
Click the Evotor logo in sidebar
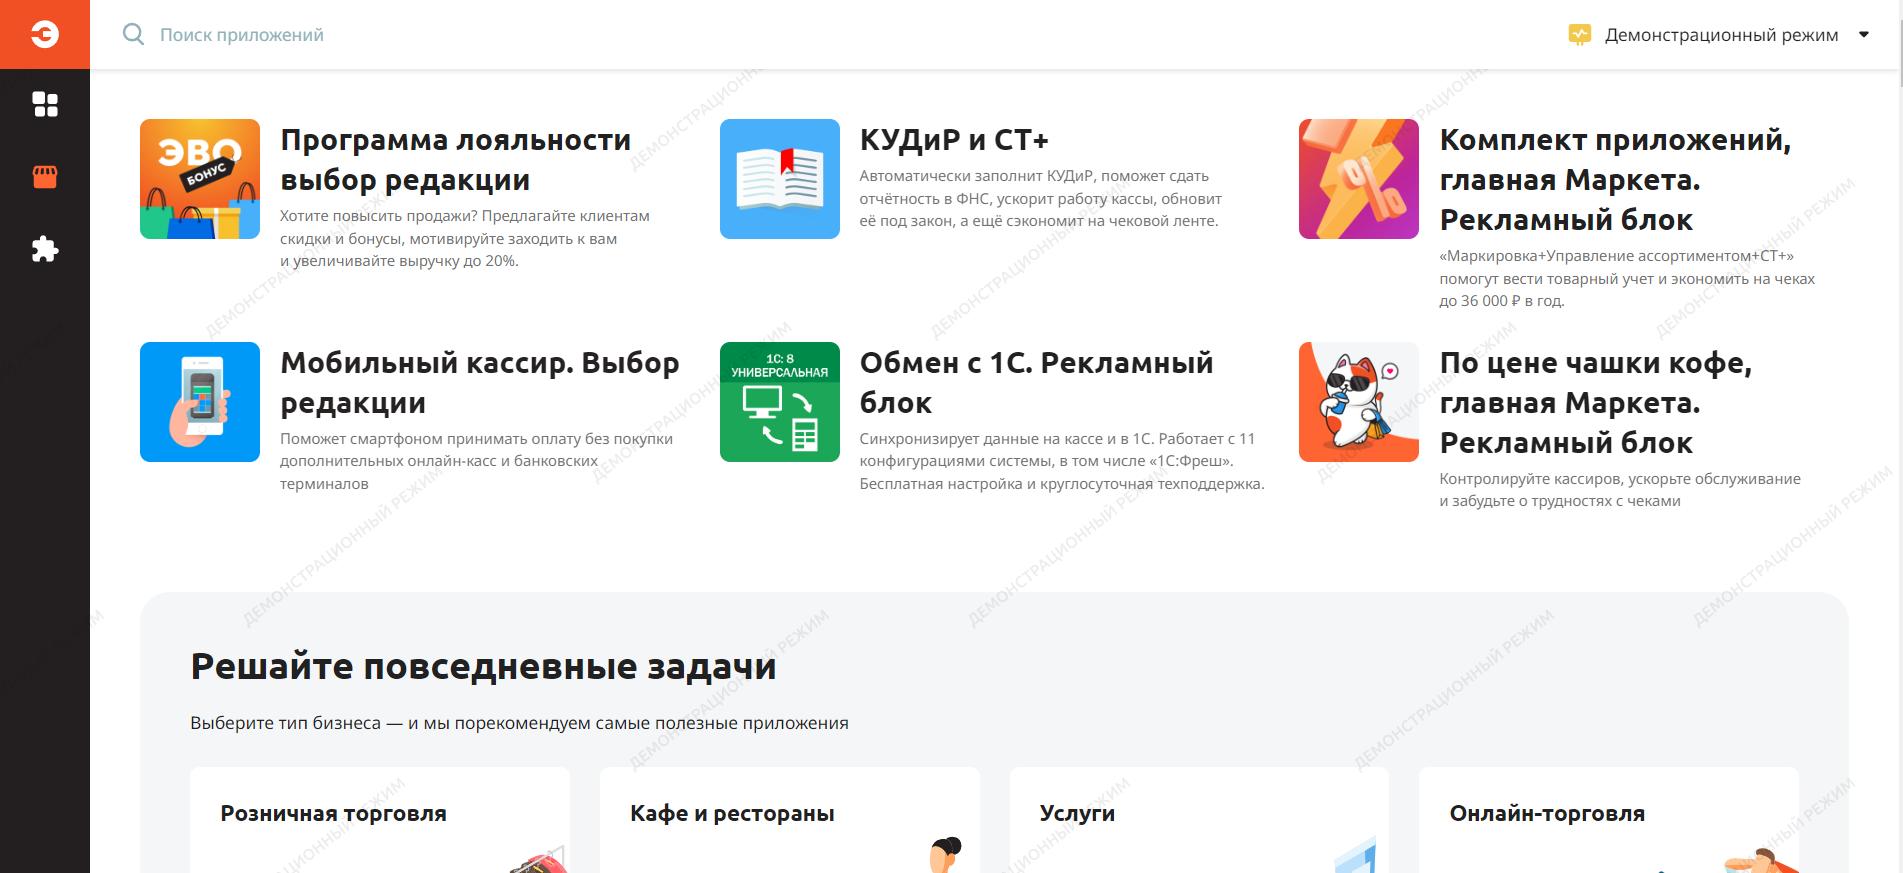(x=45, y=34)
